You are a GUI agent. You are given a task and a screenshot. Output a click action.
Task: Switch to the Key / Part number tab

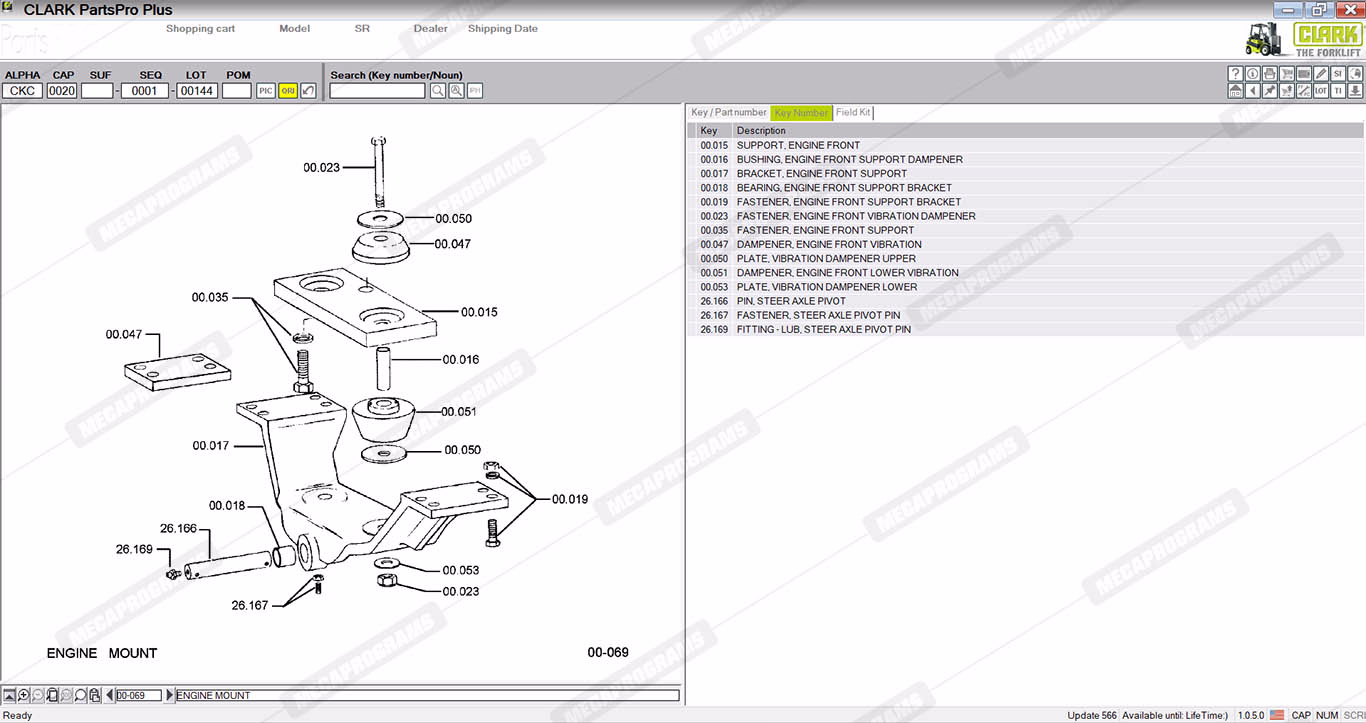pos(728,113)
